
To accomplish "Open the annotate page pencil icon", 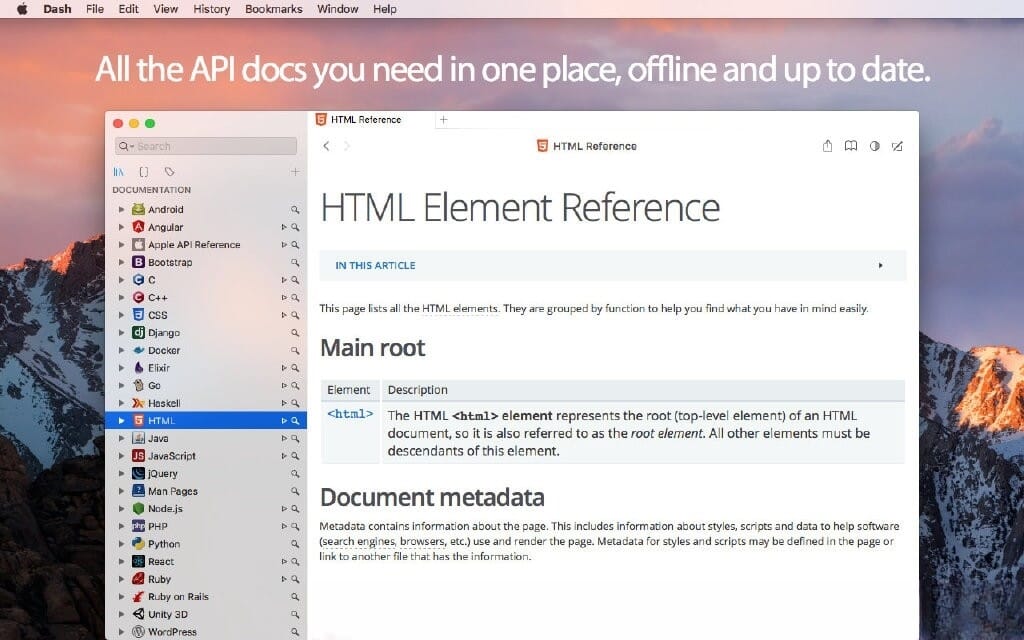I will (897, 146).
